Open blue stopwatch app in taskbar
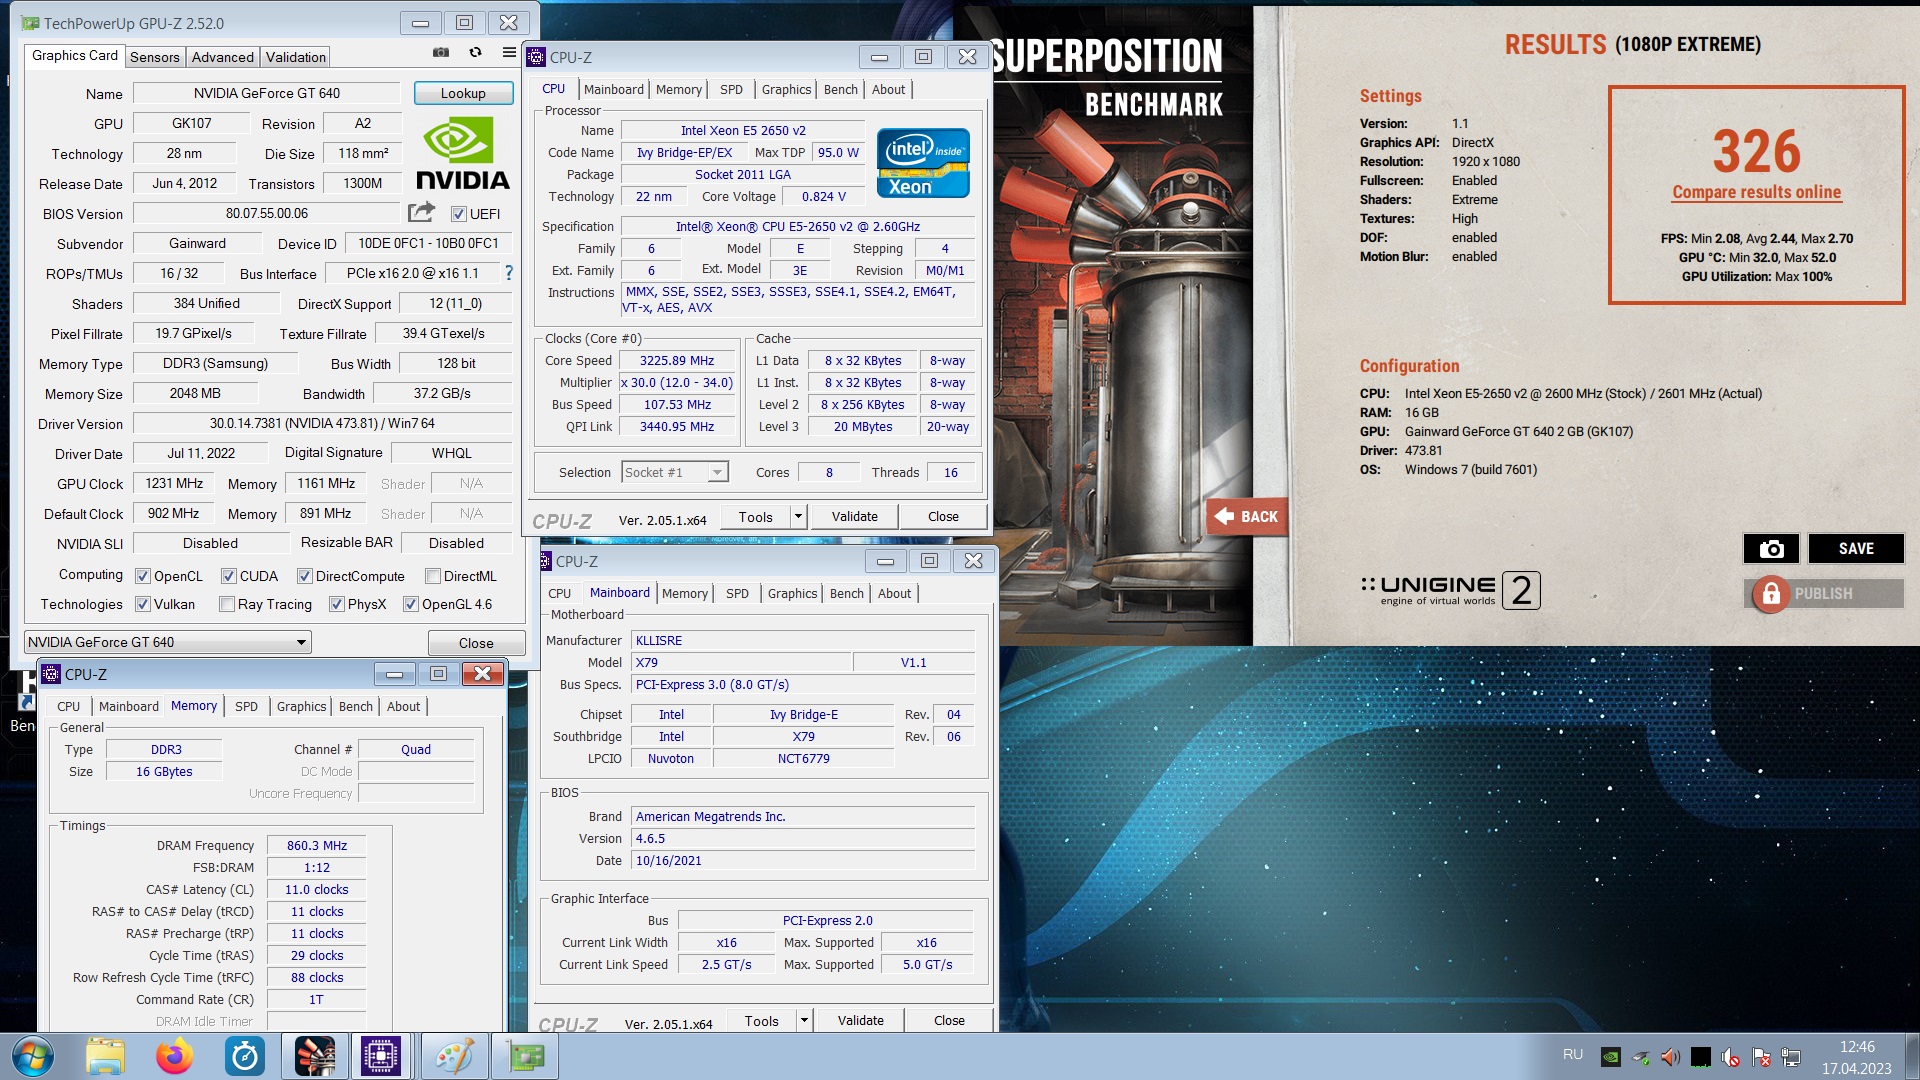1920x1080 pixels. 245,1057
